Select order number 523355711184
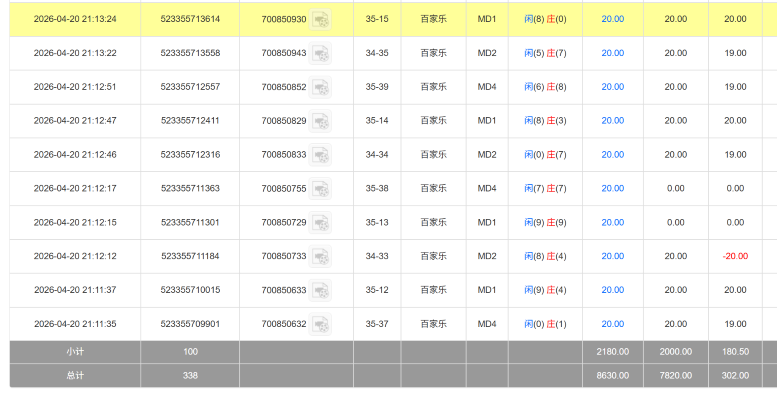This screenshot has height=396, width=777. click(190, 256)
